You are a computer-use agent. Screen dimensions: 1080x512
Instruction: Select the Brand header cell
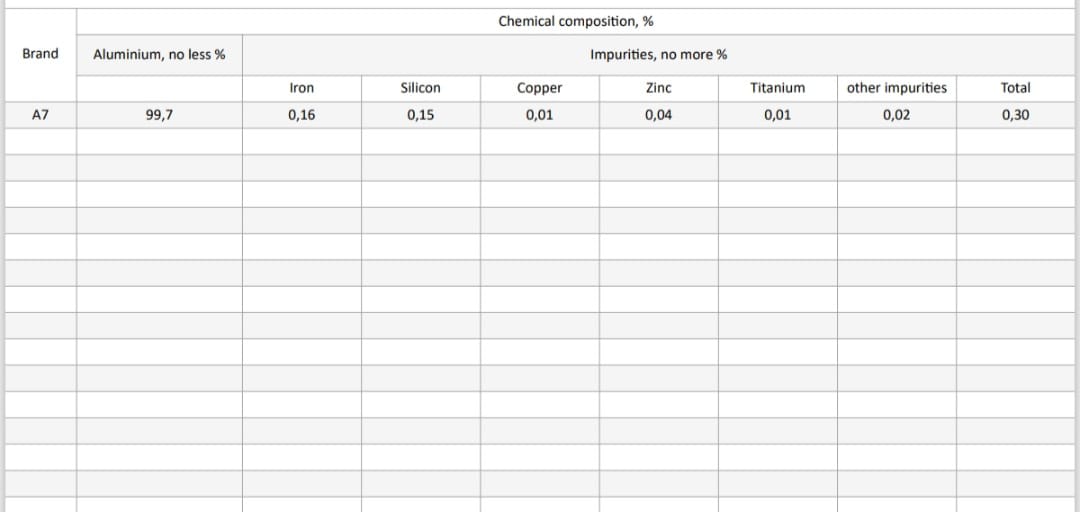41,54
